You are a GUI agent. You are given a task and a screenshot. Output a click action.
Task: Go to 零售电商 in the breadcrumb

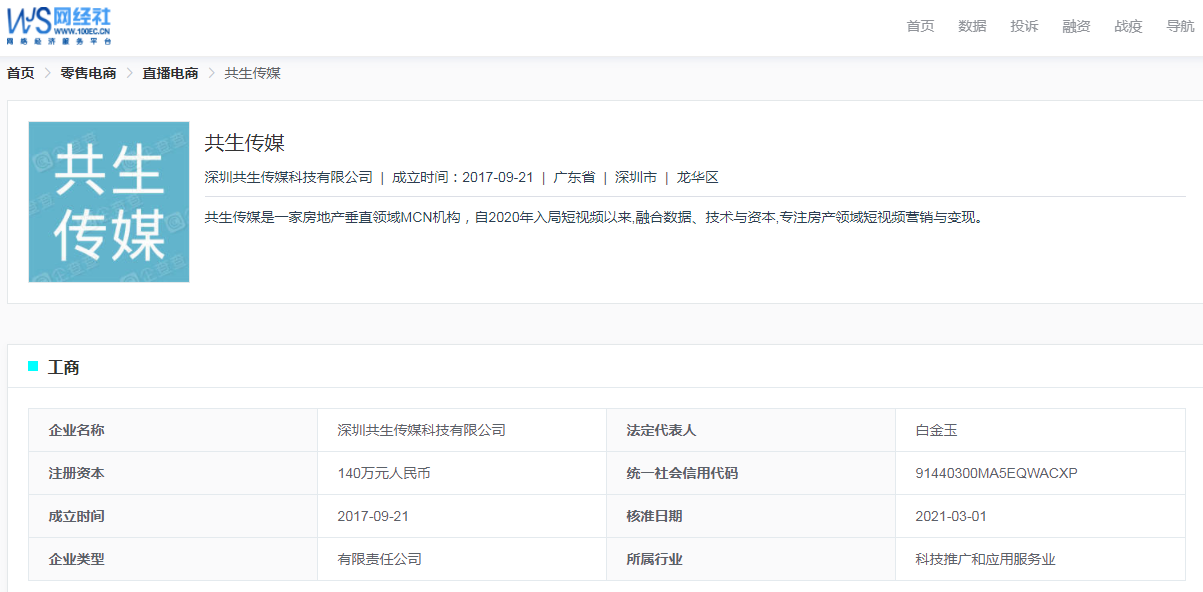(x=88, y=73)
